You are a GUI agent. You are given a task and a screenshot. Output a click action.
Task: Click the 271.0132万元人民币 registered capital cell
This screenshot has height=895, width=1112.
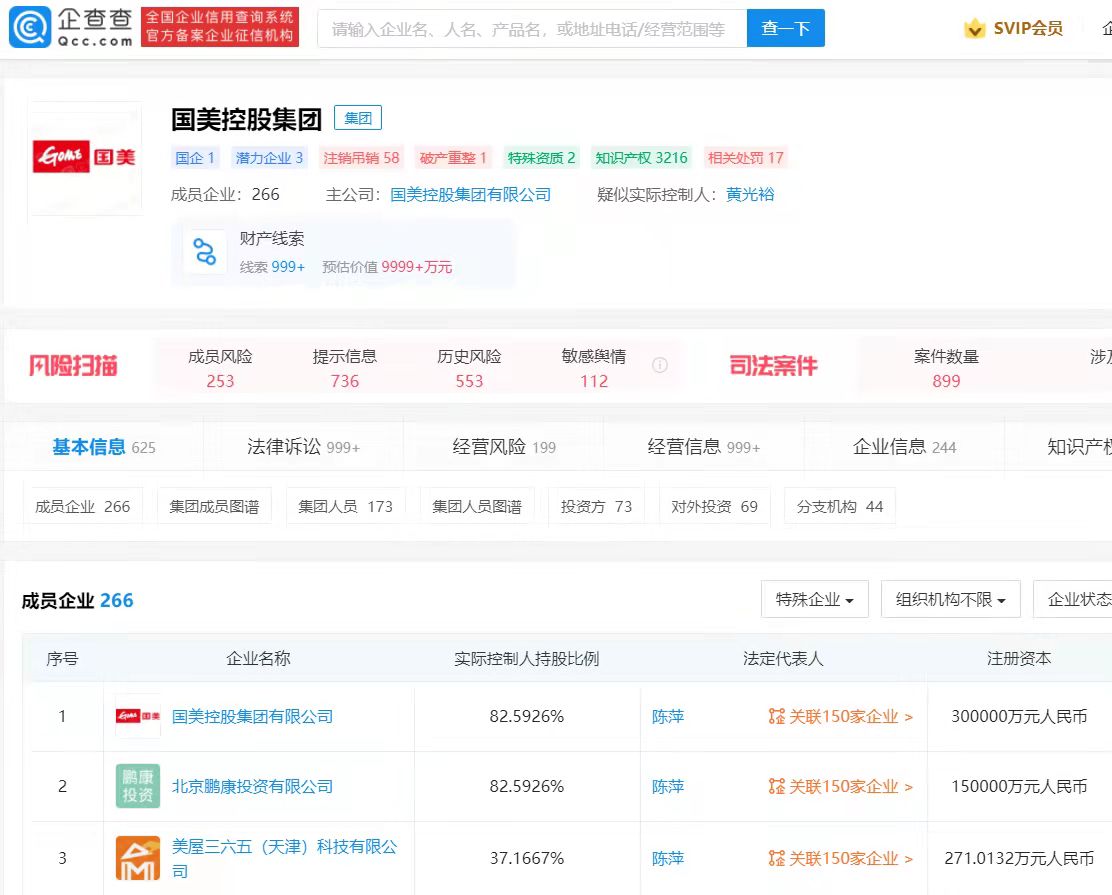(1019, 858)
